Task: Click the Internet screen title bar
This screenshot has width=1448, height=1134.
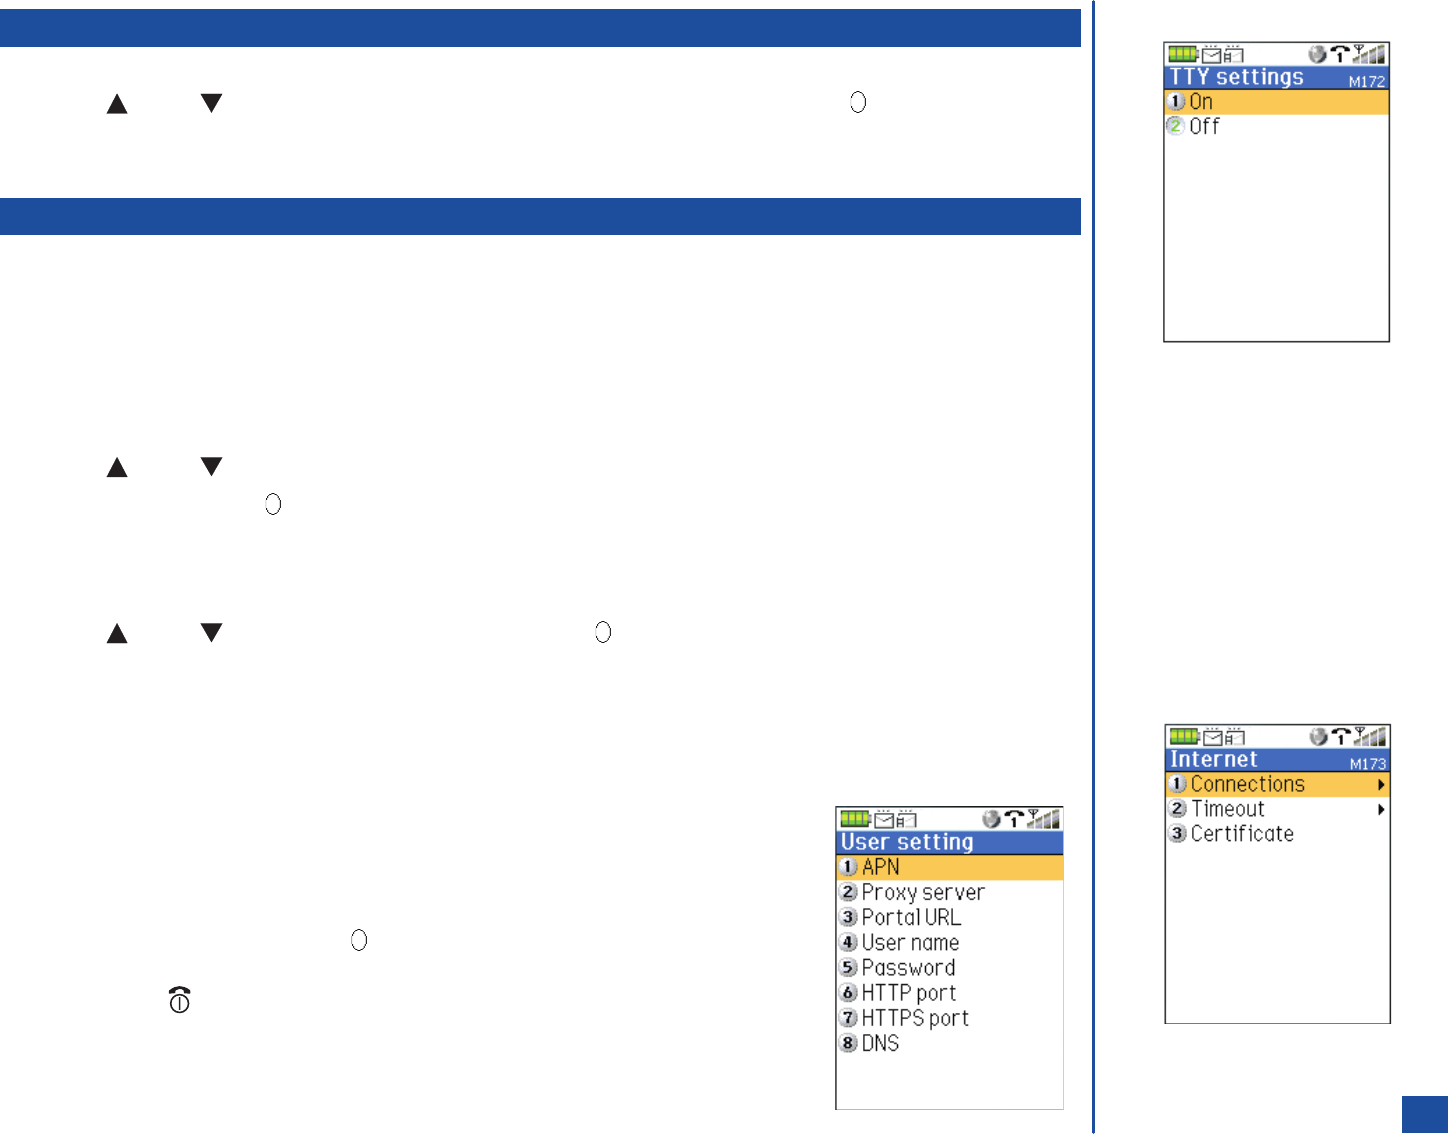Action: coord(1278,761)
